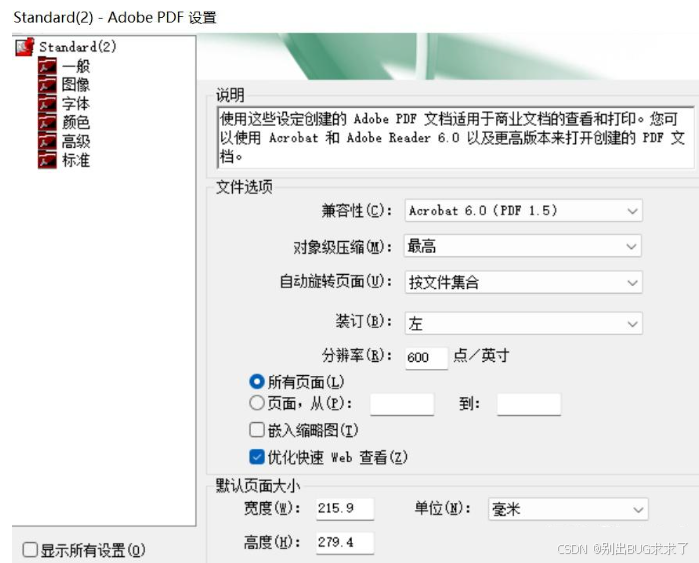Click the 宽度(W) field showing 215.9
Viewport: 699px width, 563px height.
345,509
